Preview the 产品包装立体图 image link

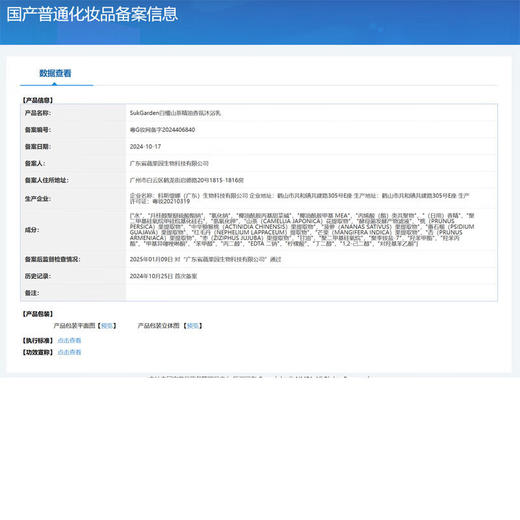(193, 326)
